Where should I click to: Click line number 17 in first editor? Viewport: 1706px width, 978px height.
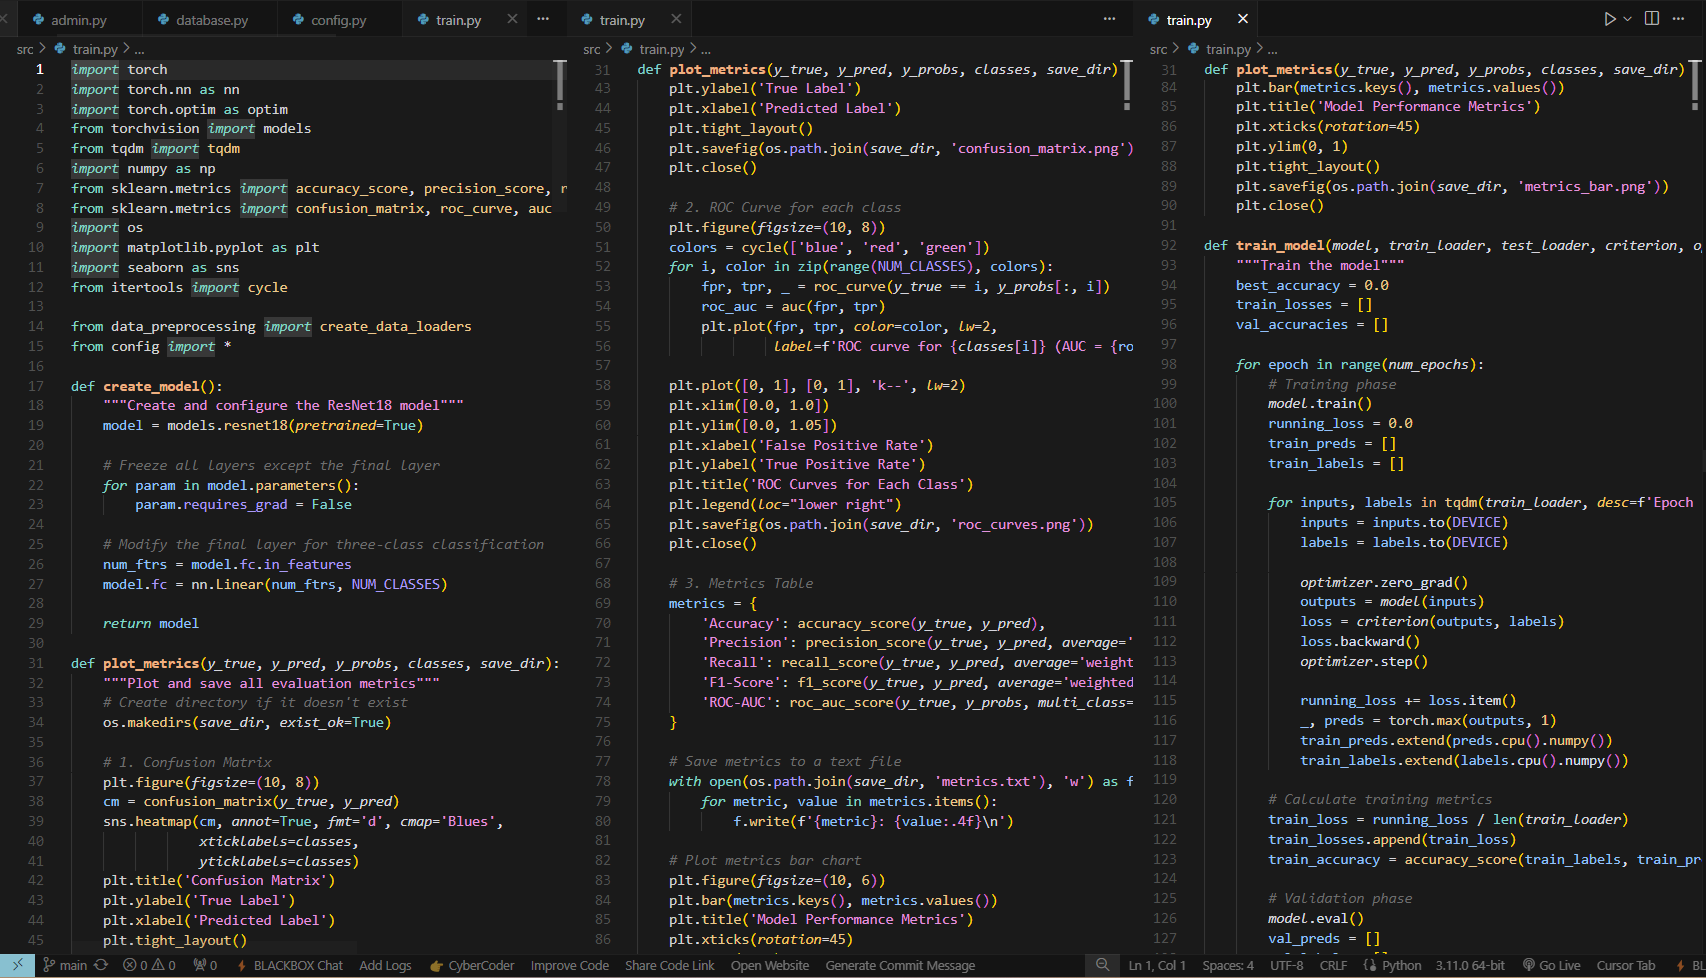pyautogui.click(x=36, y=386)
